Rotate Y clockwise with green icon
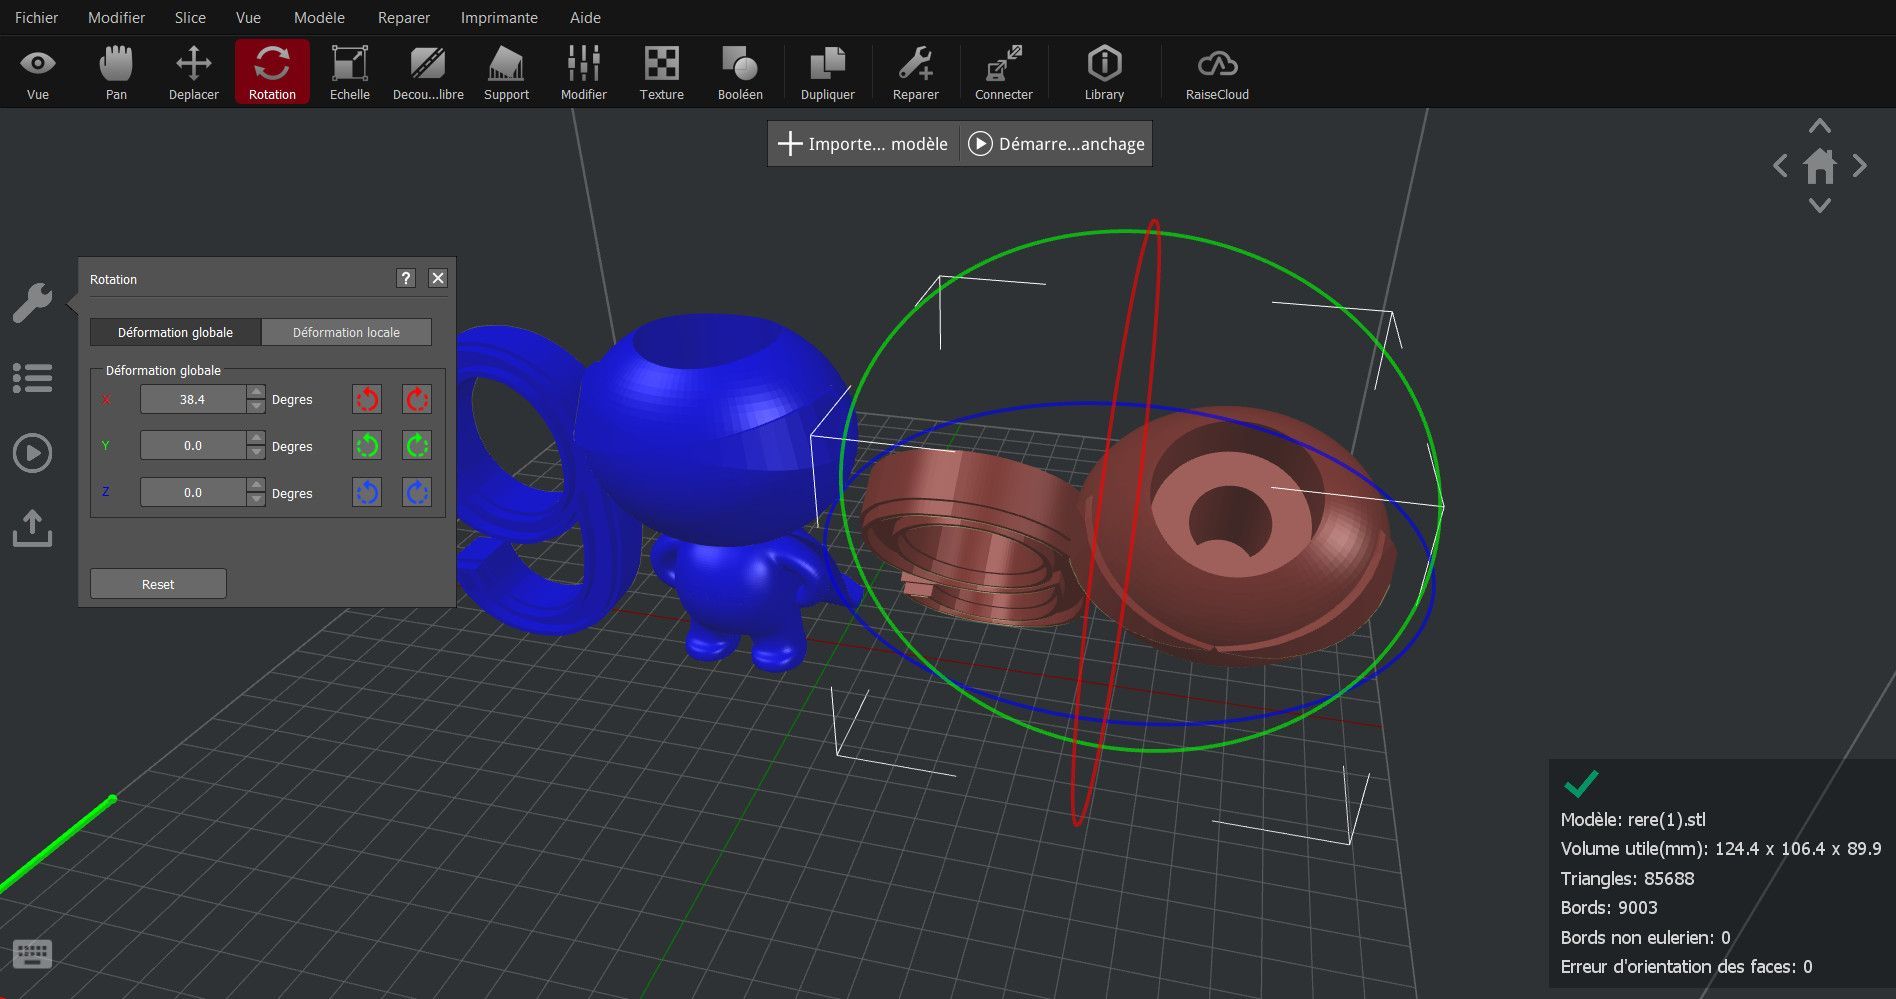The width and height of the screenshot is (1896, 999). pos(417,446)
